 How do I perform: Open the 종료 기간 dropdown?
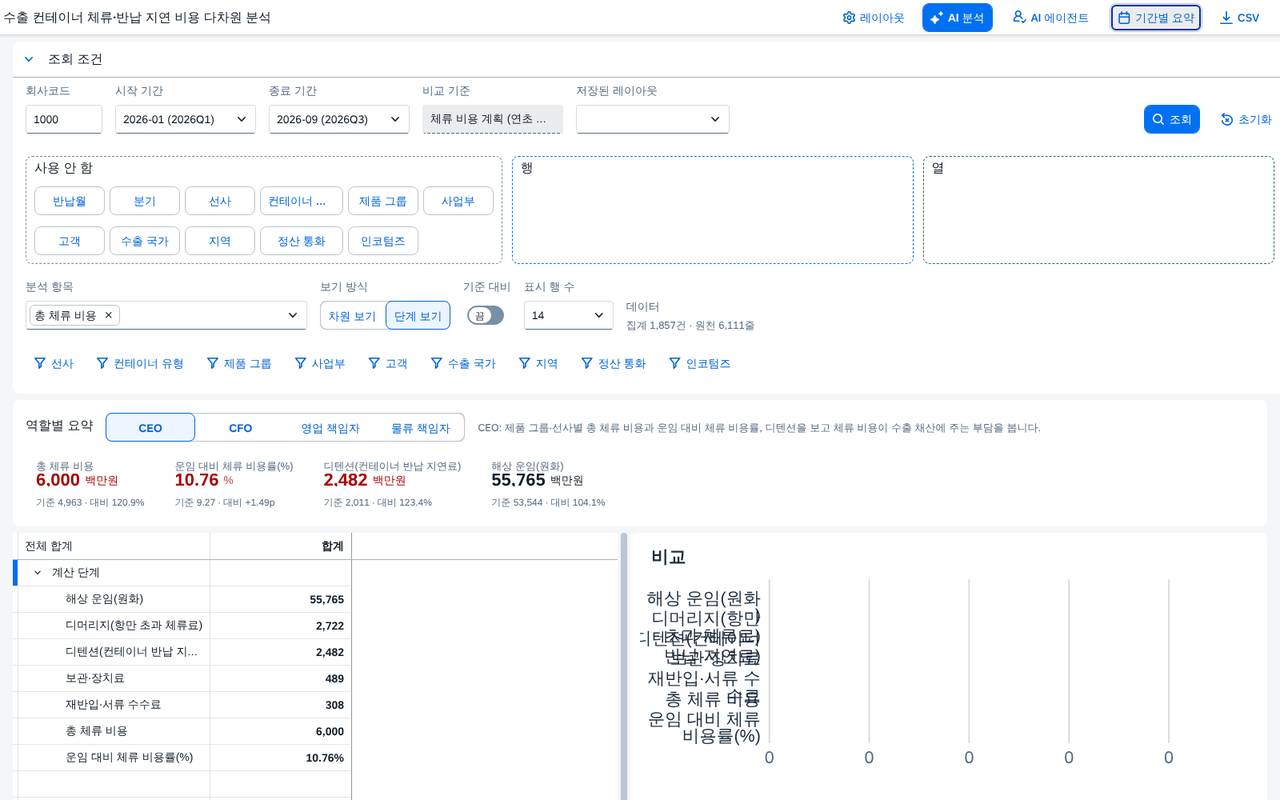click(x=339, y=119)
